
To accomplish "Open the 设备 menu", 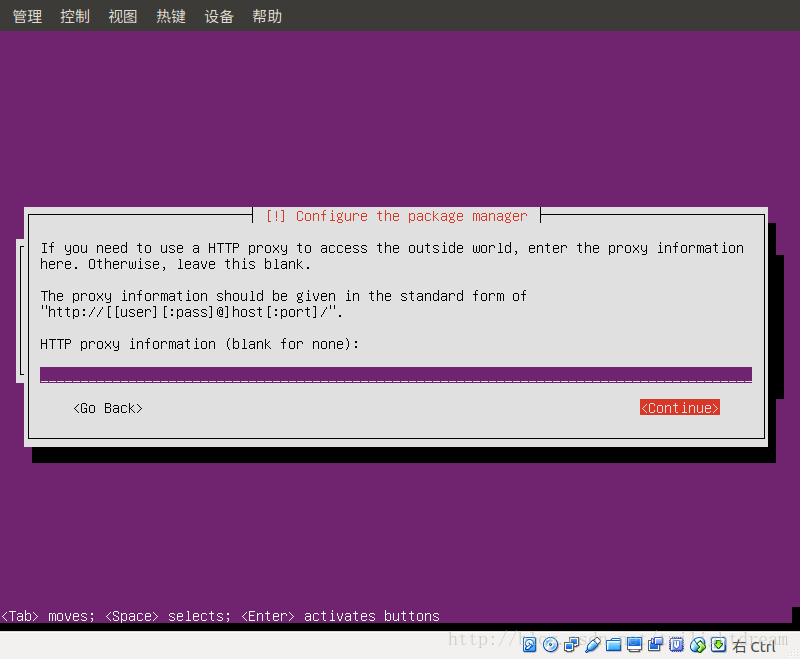I will [219, 15].
